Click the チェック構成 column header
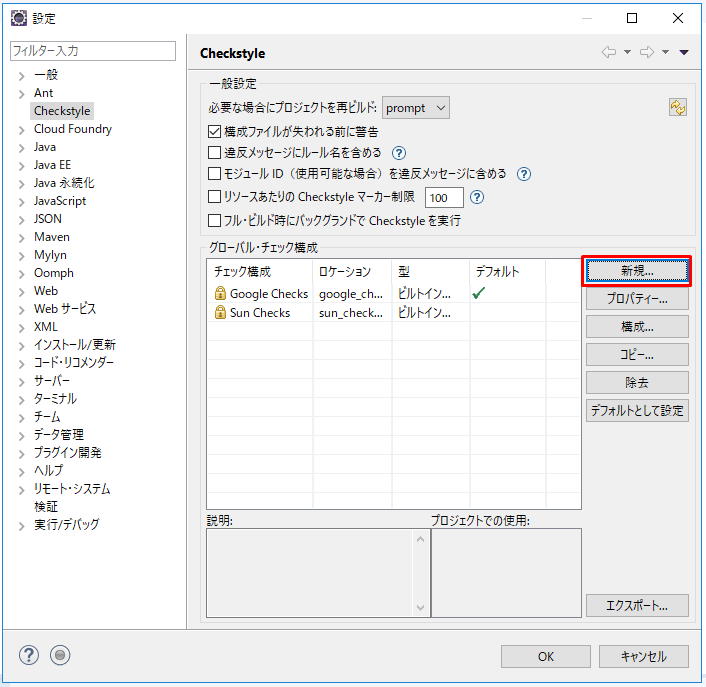Image resolution: width=706 pixels, height=687 pixels. click(260, 271)
